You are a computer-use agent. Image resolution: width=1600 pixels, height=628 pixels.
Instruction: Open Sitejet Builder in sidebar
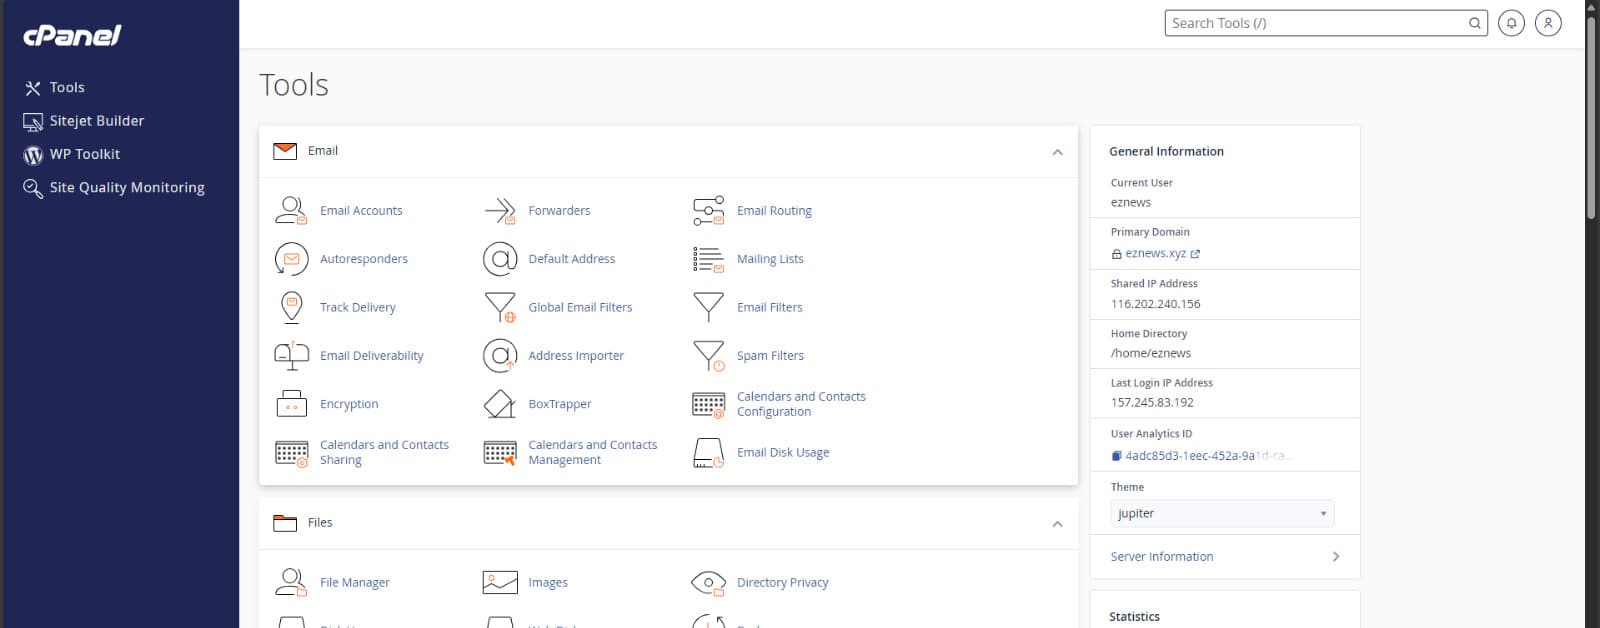pyautogui.click(x=96, y=121)
